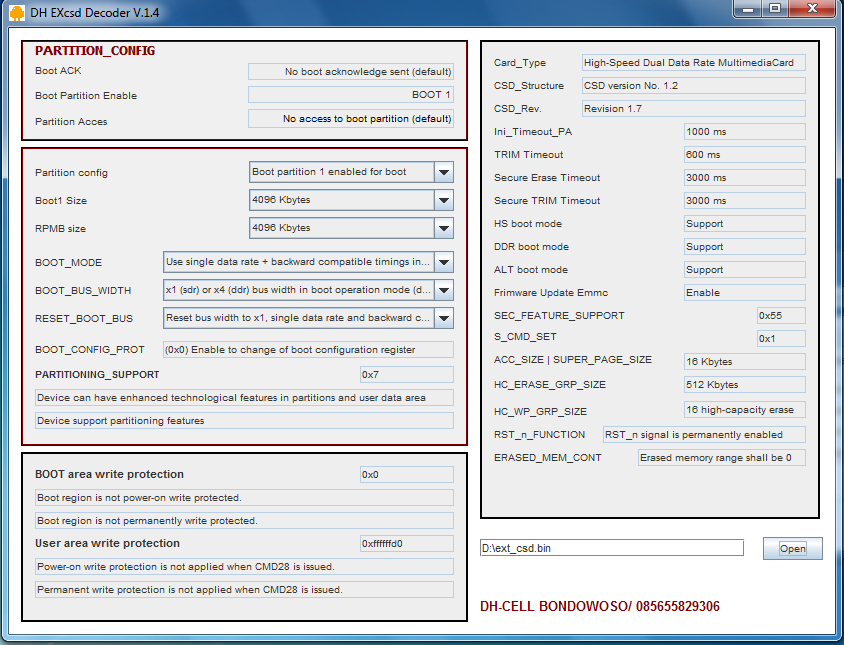Click the DH EXcsd Decoder app icon
844x645 pixels.
coord(17,12)
